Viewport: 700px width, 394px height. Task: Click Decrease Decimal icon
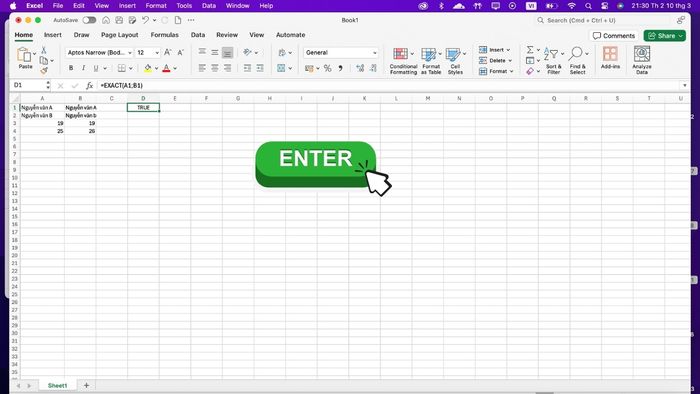(373, 68)
